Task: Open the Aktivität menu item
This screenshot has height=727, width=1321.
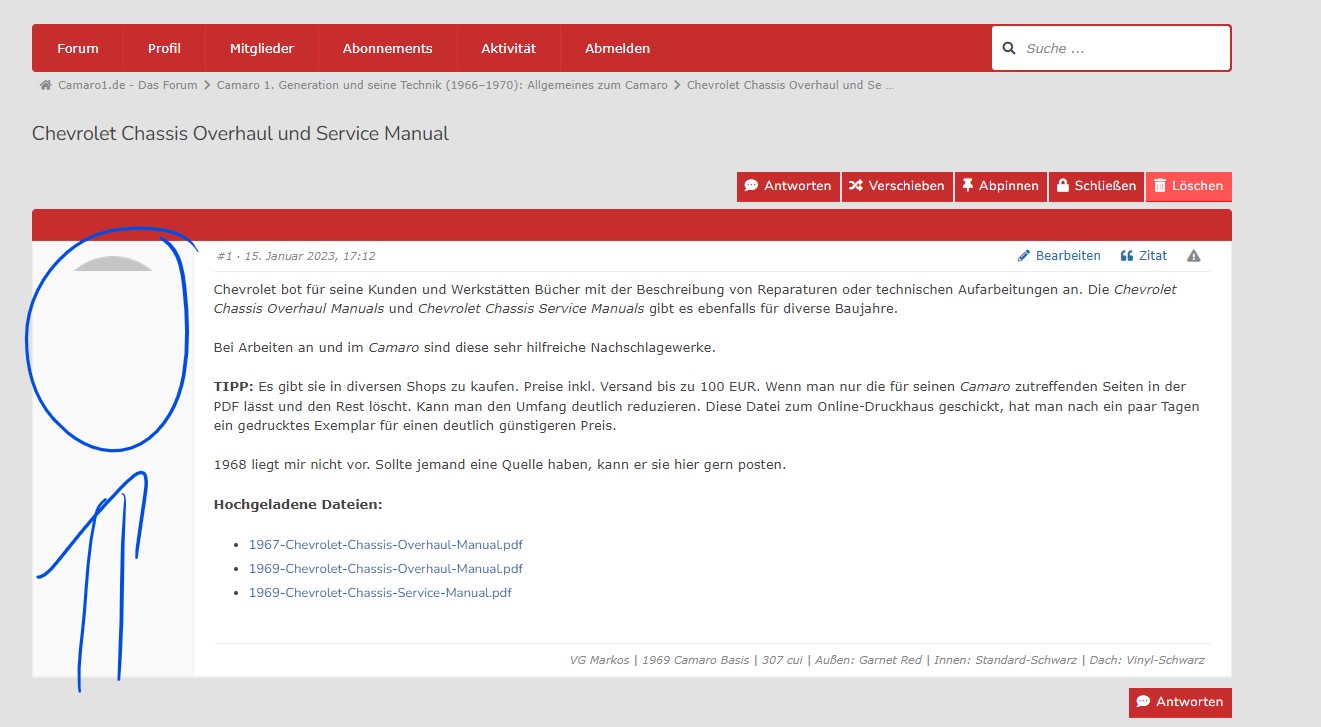Action: tap(508, 48)
